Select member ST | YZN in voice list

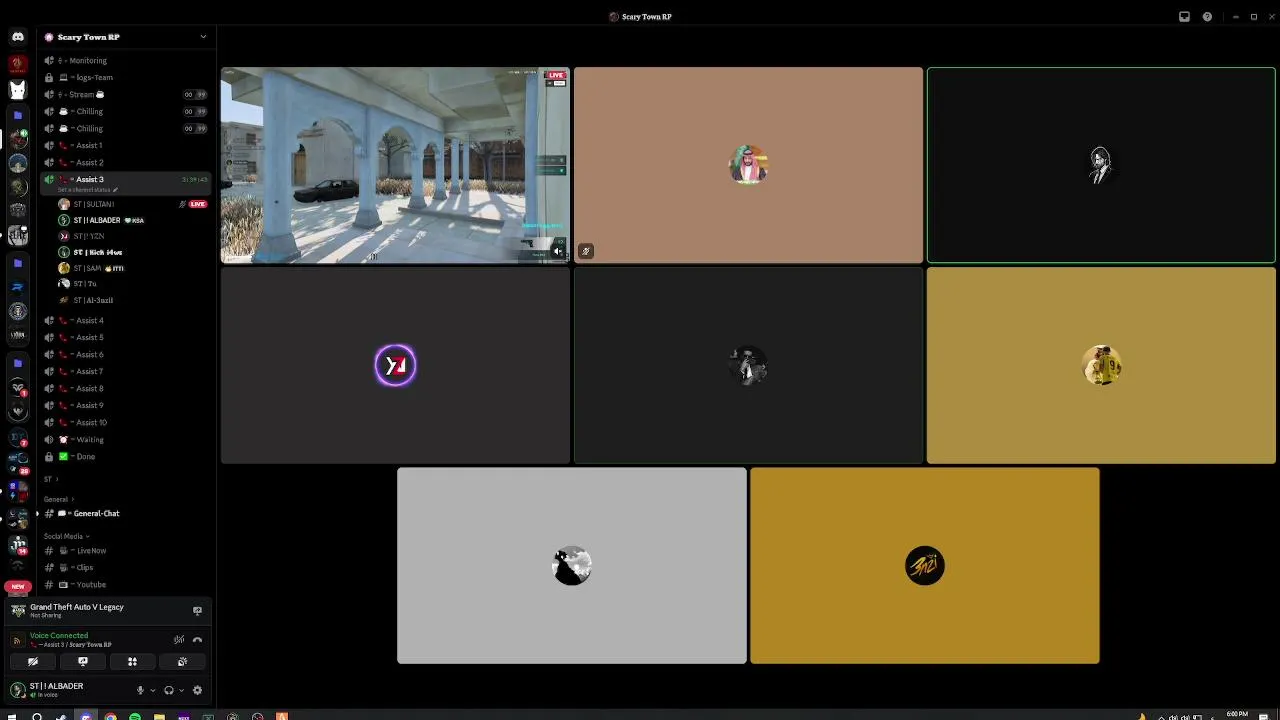point(133,236)
